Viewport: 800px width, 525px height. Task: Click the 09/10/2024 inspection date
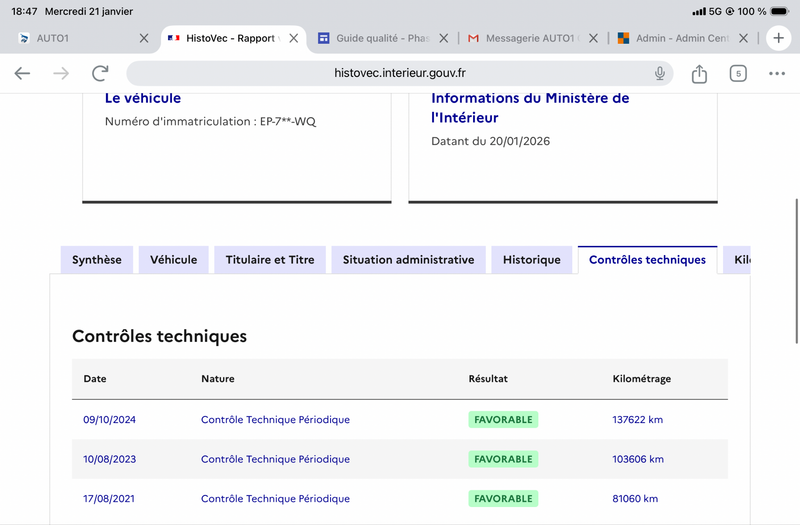point(109,420)
